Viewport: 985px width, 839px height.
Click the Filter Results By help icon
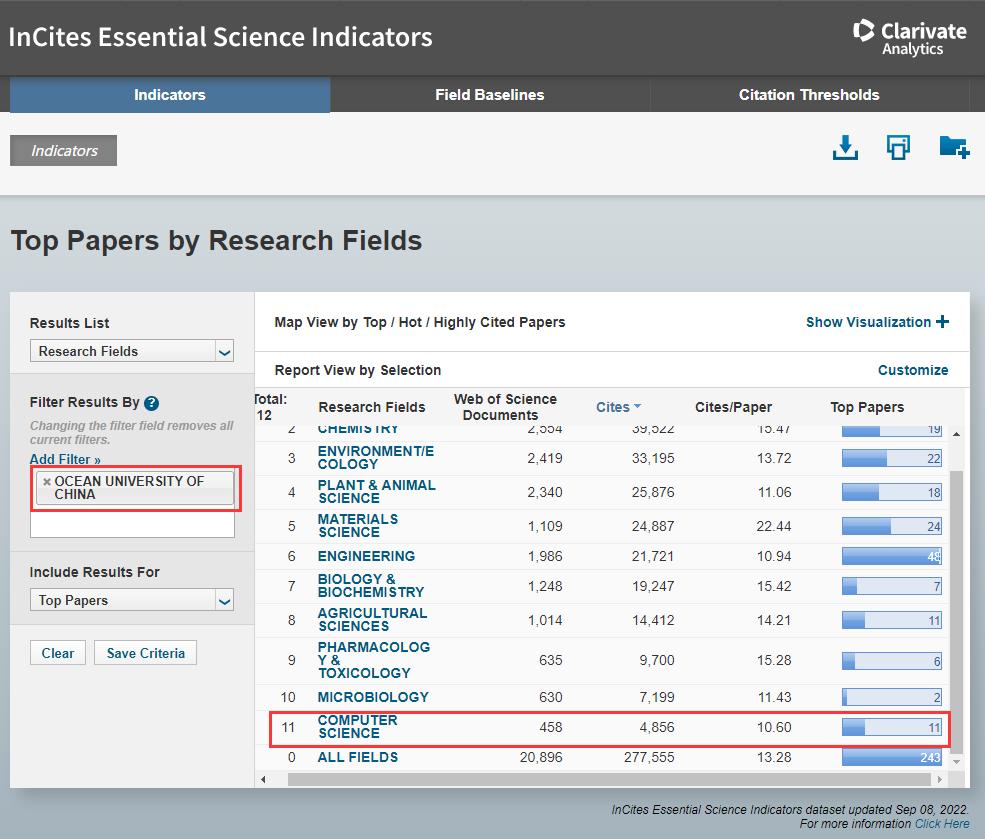pyautogui.click(x=151, y=403)
